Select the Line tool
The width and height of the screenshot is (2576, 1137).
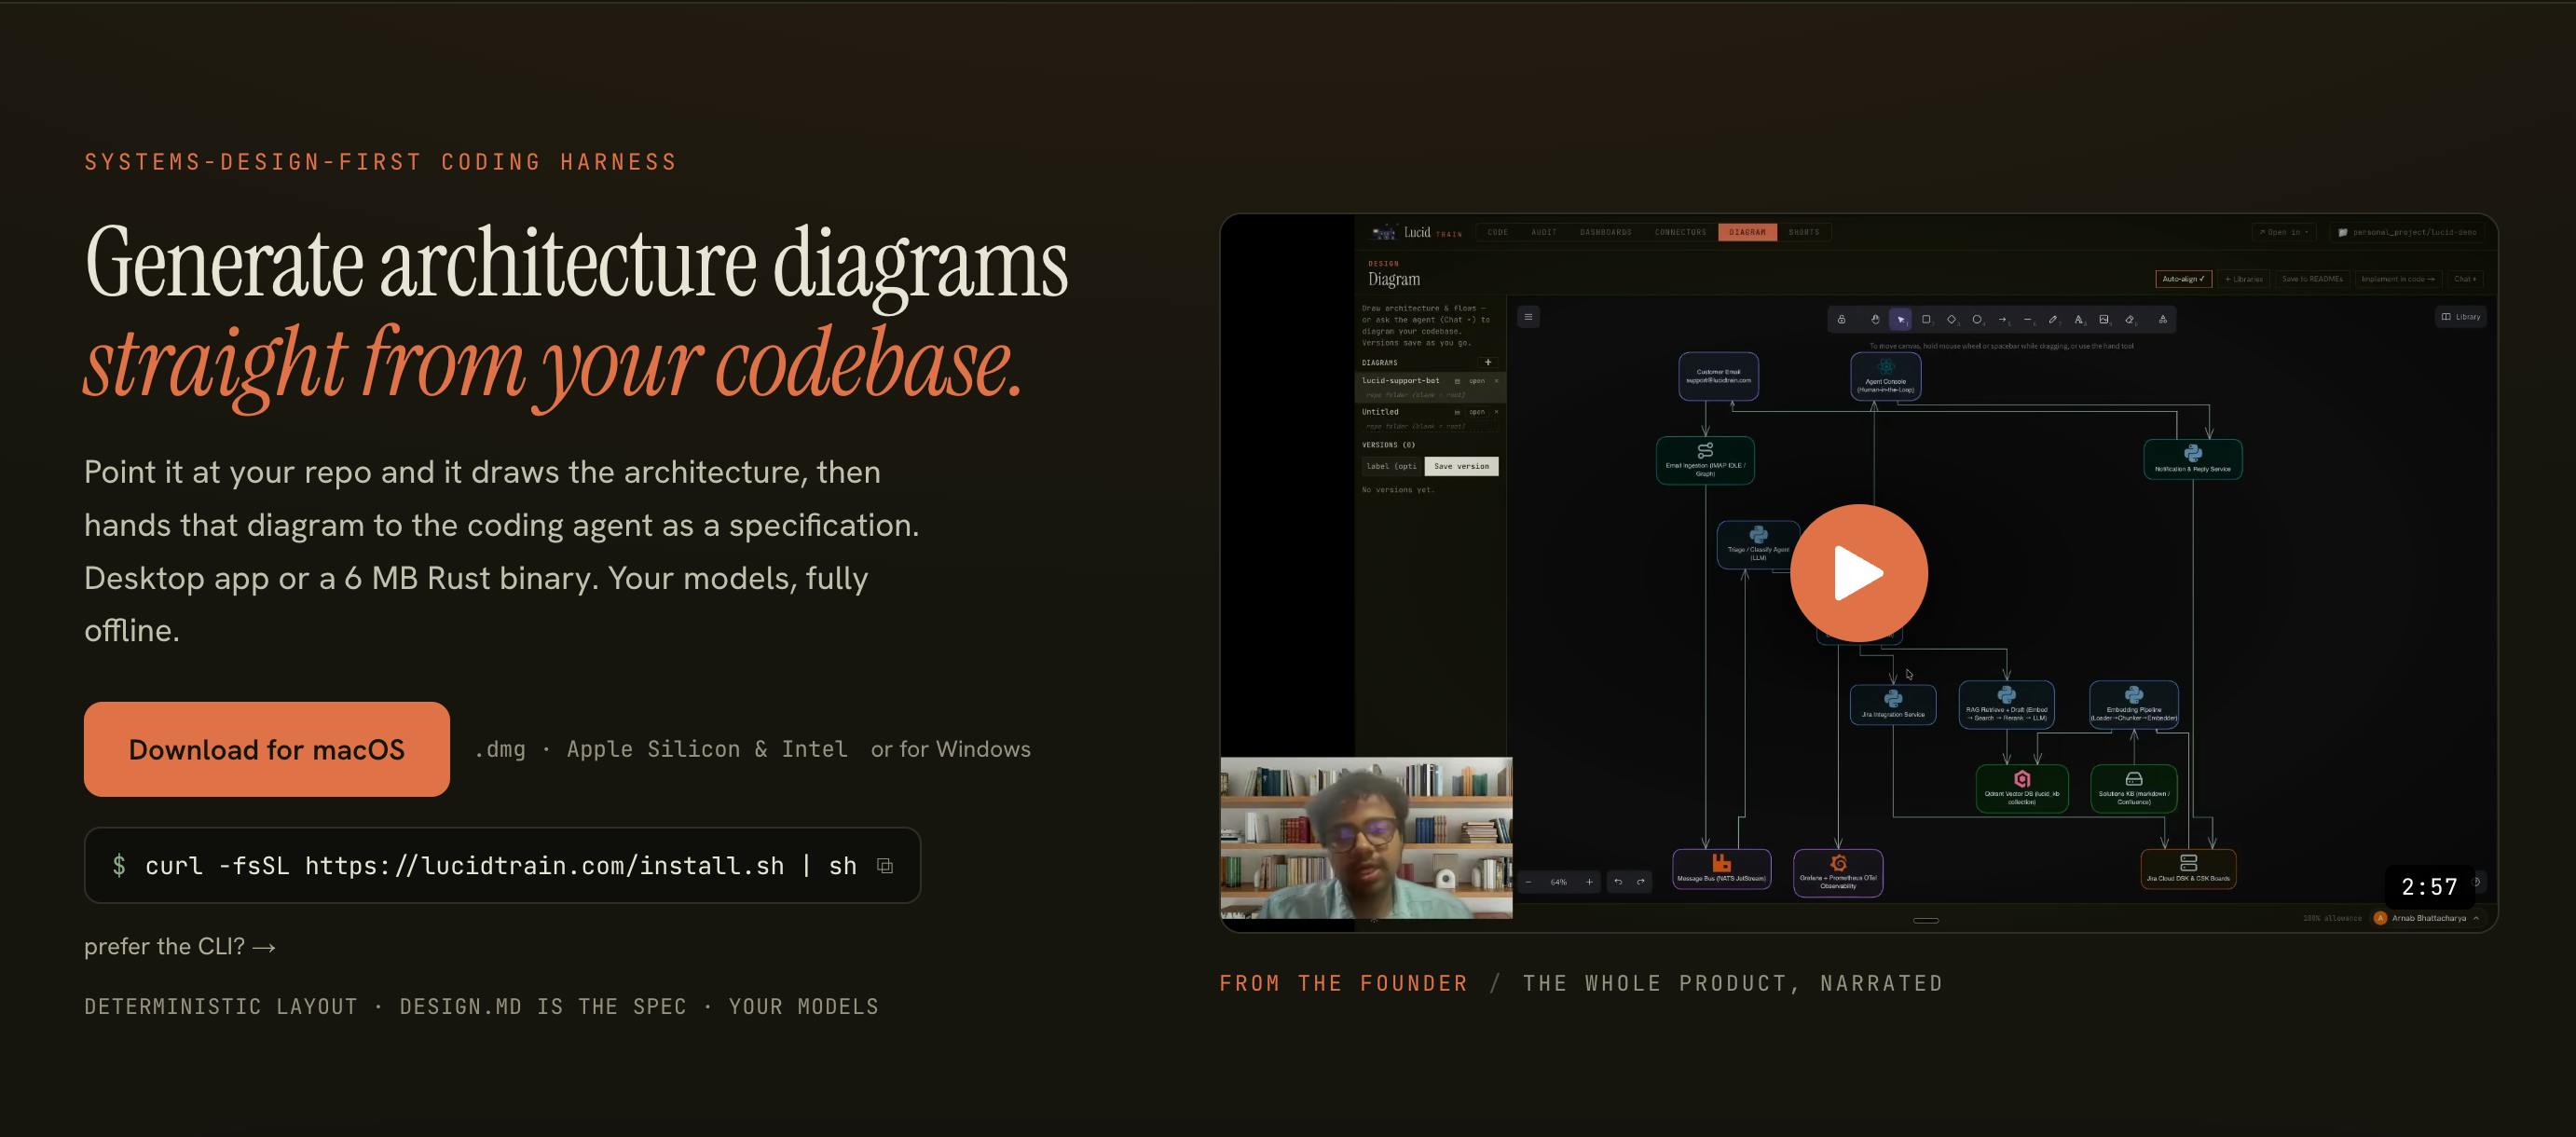pyautogui.click(x=2028, y=320)
